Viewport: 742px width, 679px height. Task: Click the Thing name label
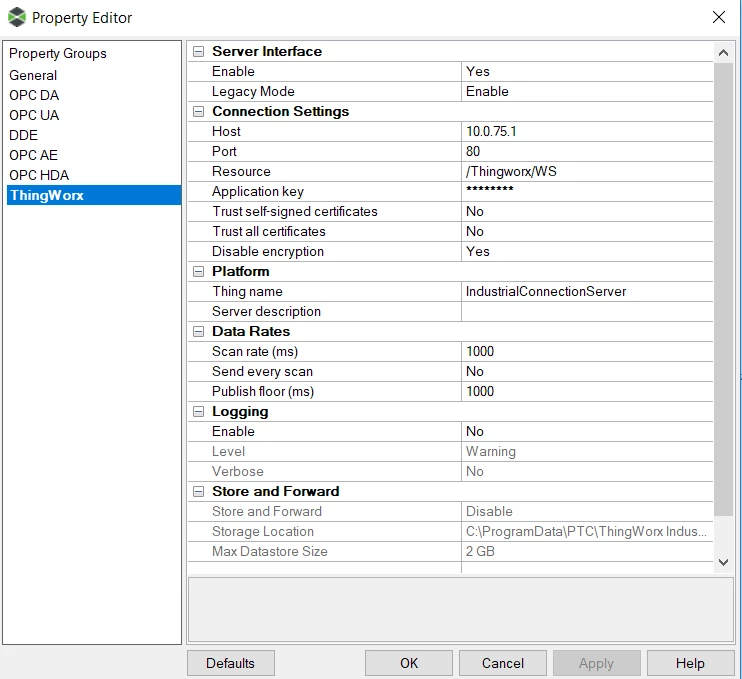[x=247, y=291]
